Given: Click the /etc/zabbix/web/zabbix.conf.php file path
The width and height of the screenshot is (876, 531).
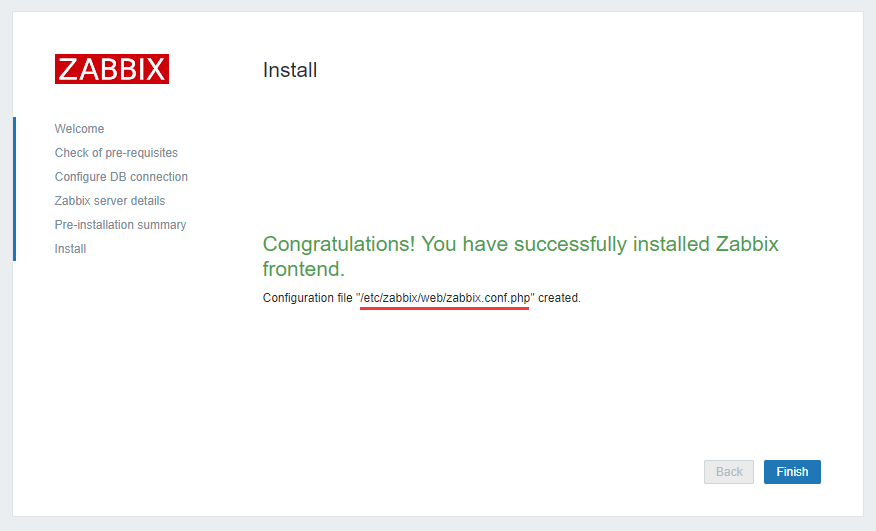Looking at the screenshot, I should 445,298.
